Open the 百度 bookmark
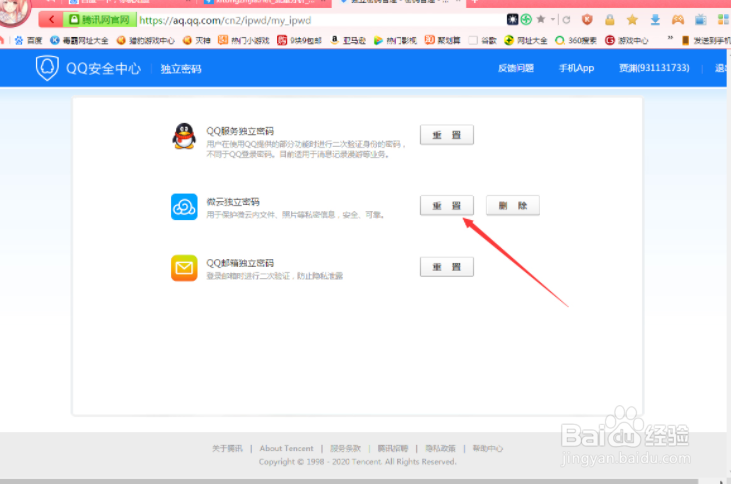The image size is (731, 484). pos(28,41)
